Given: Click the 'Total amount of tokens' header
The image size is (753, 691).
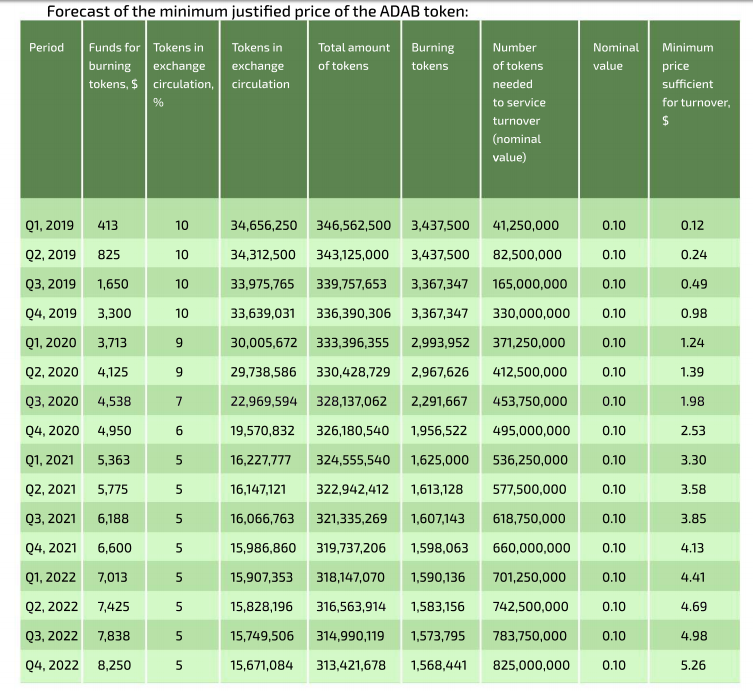Looking at the screenshot, I should [x=354, y=57].
